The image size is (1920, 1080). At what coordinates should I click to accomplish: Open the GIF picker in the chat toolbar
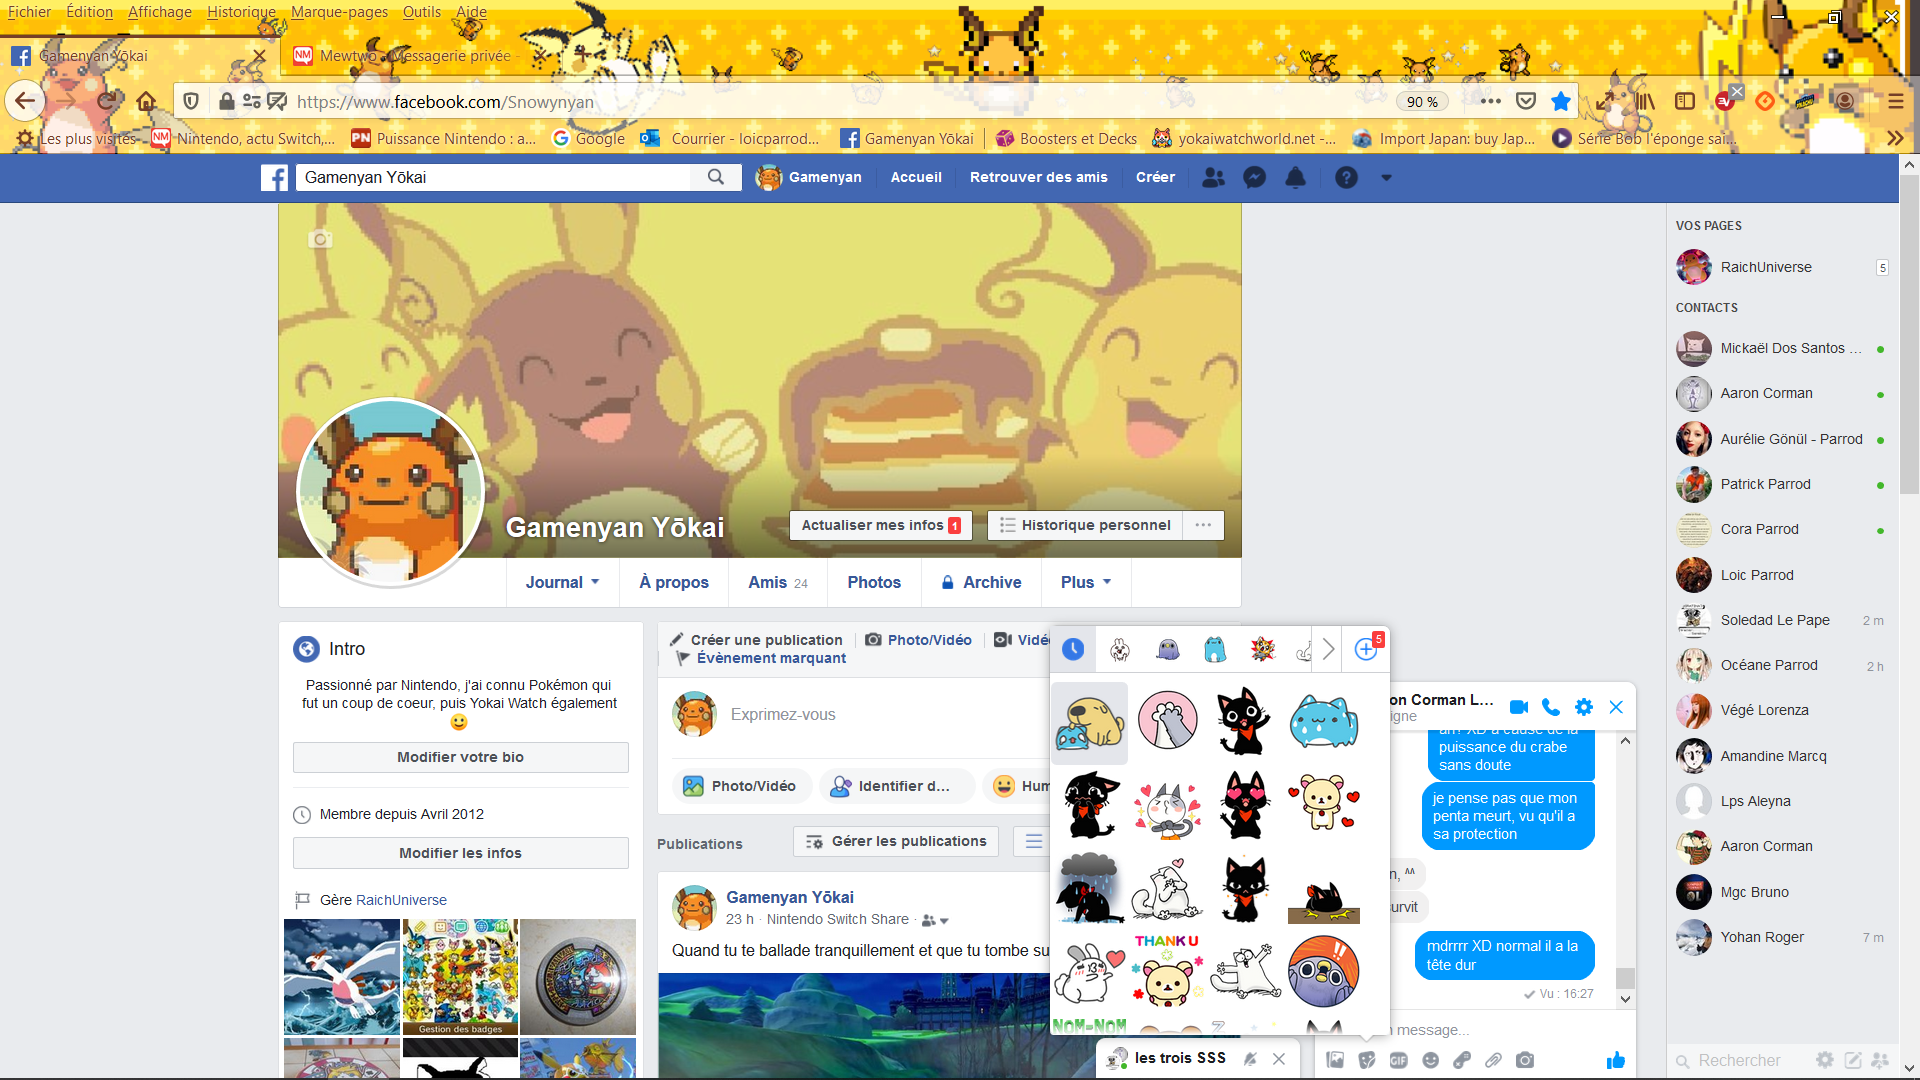[1398, 1060]
